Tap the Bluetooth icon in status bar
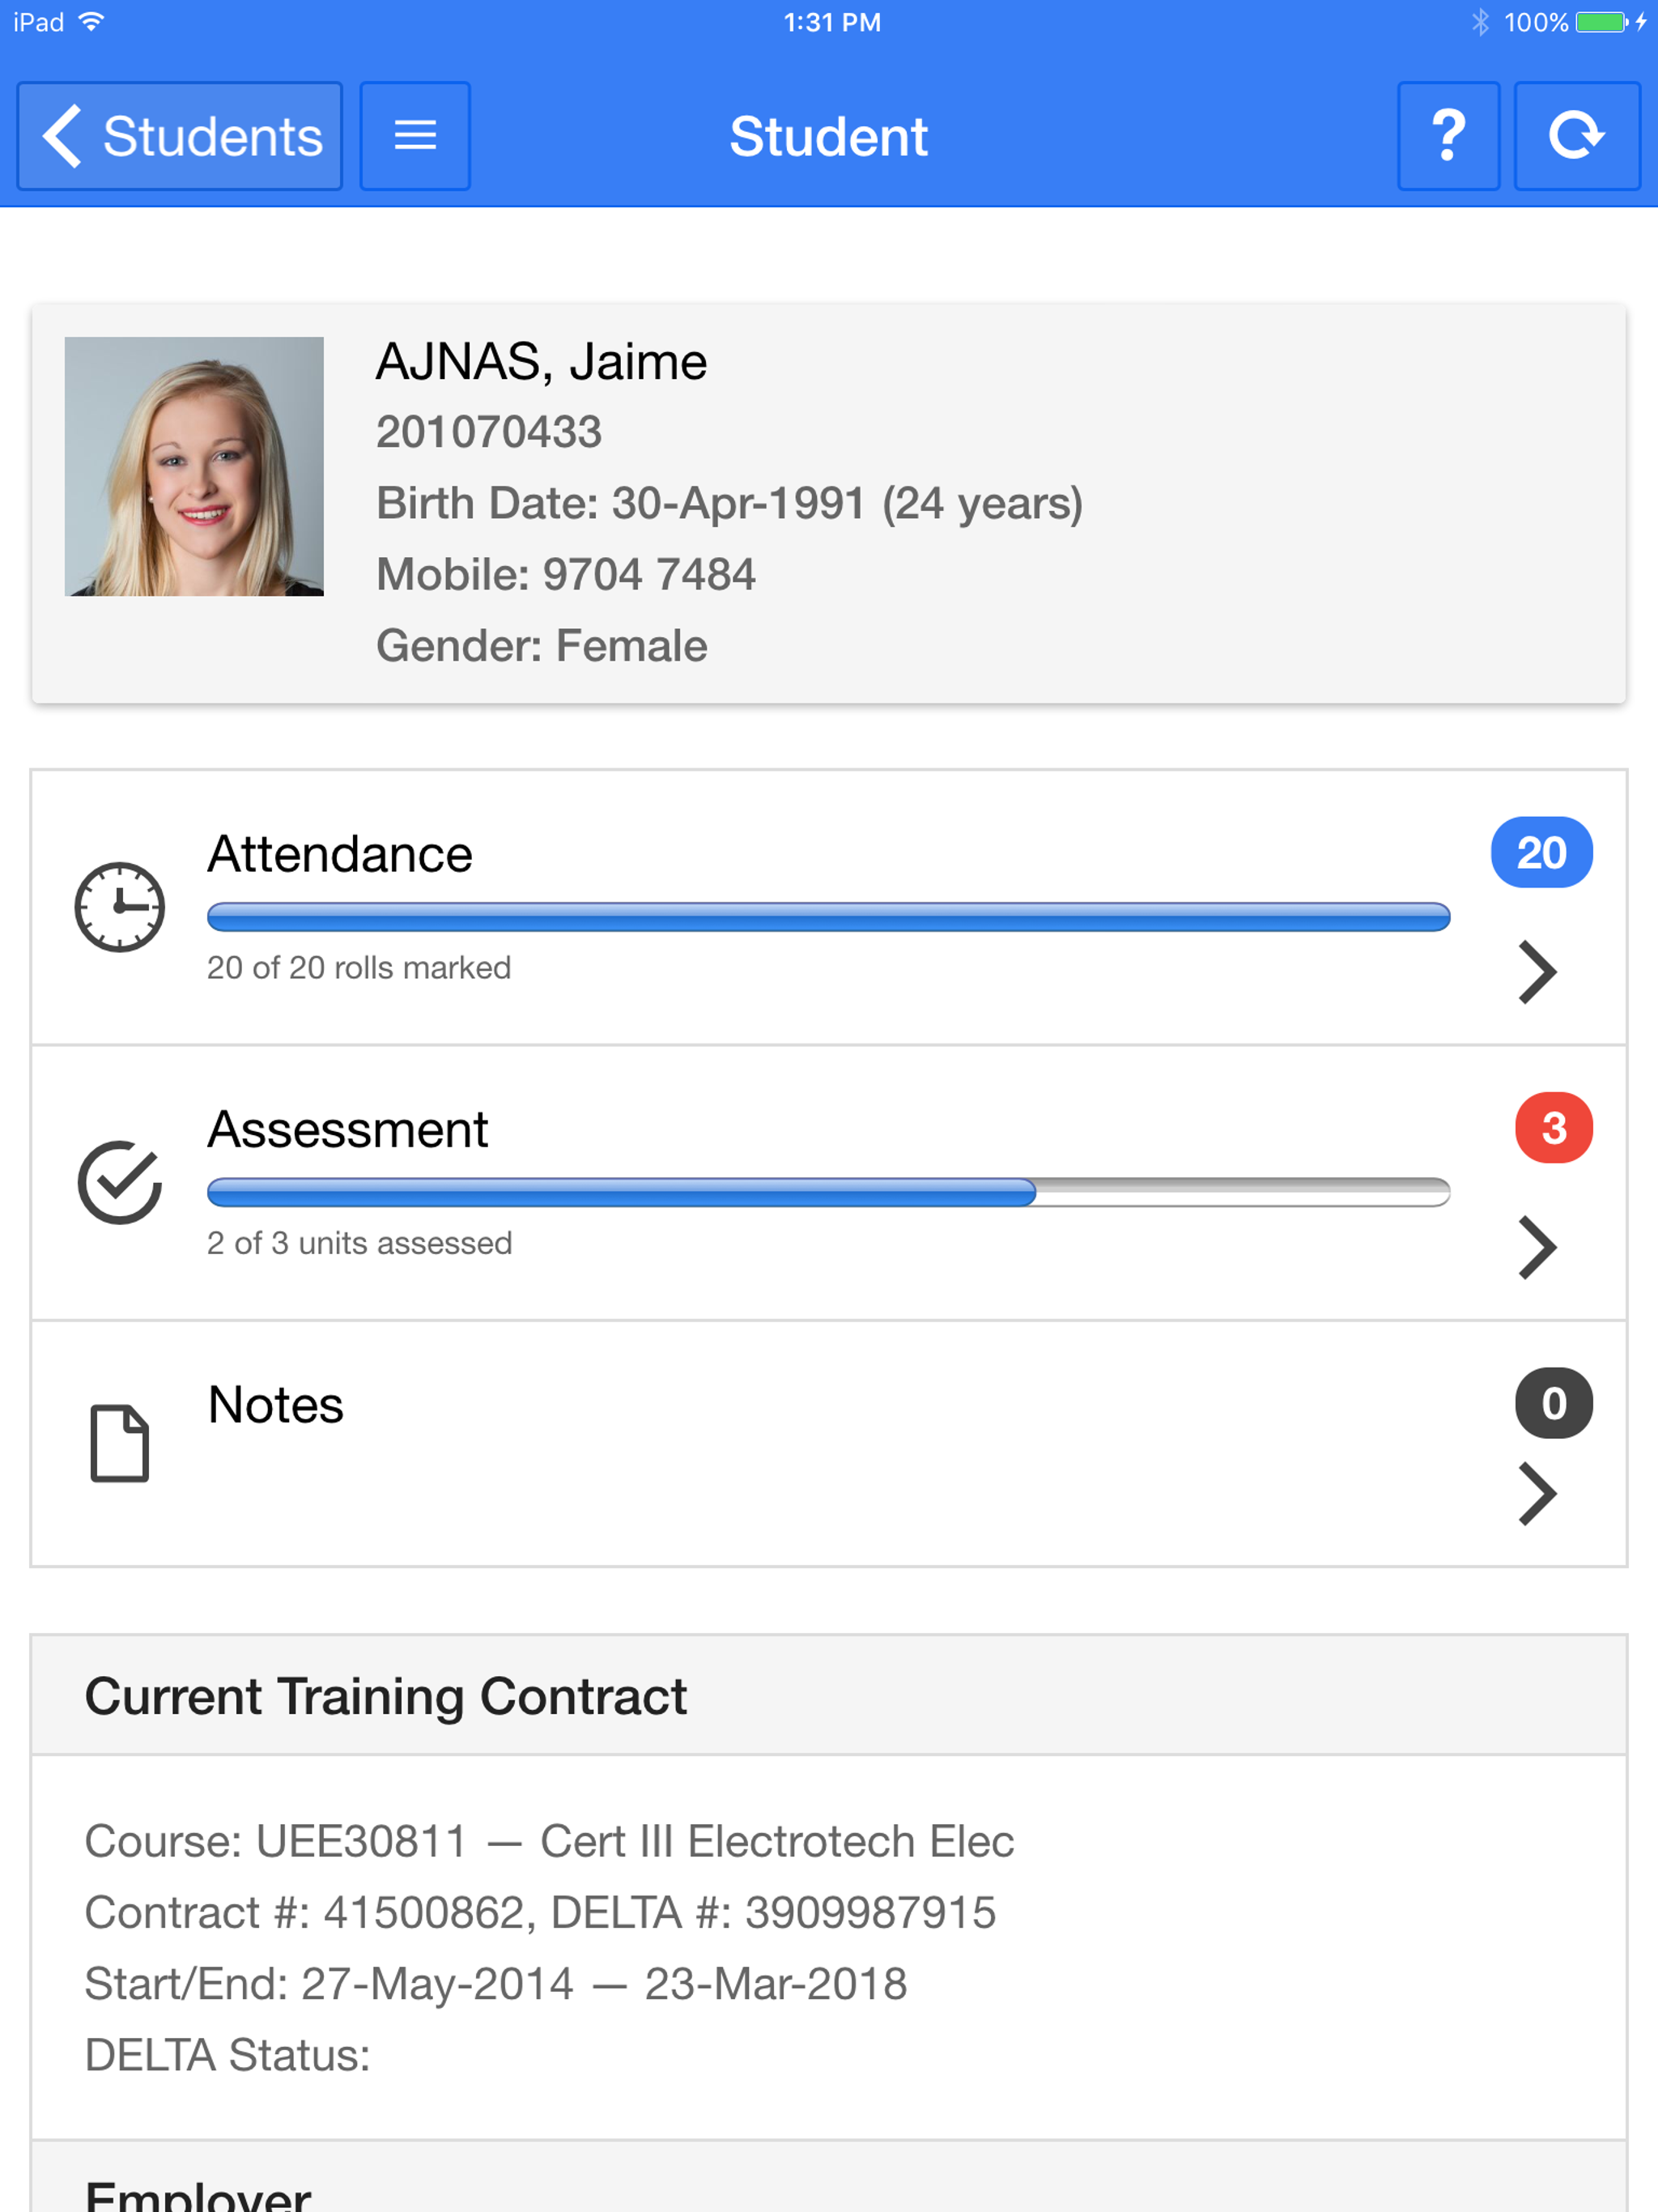 coord(1481,22)
